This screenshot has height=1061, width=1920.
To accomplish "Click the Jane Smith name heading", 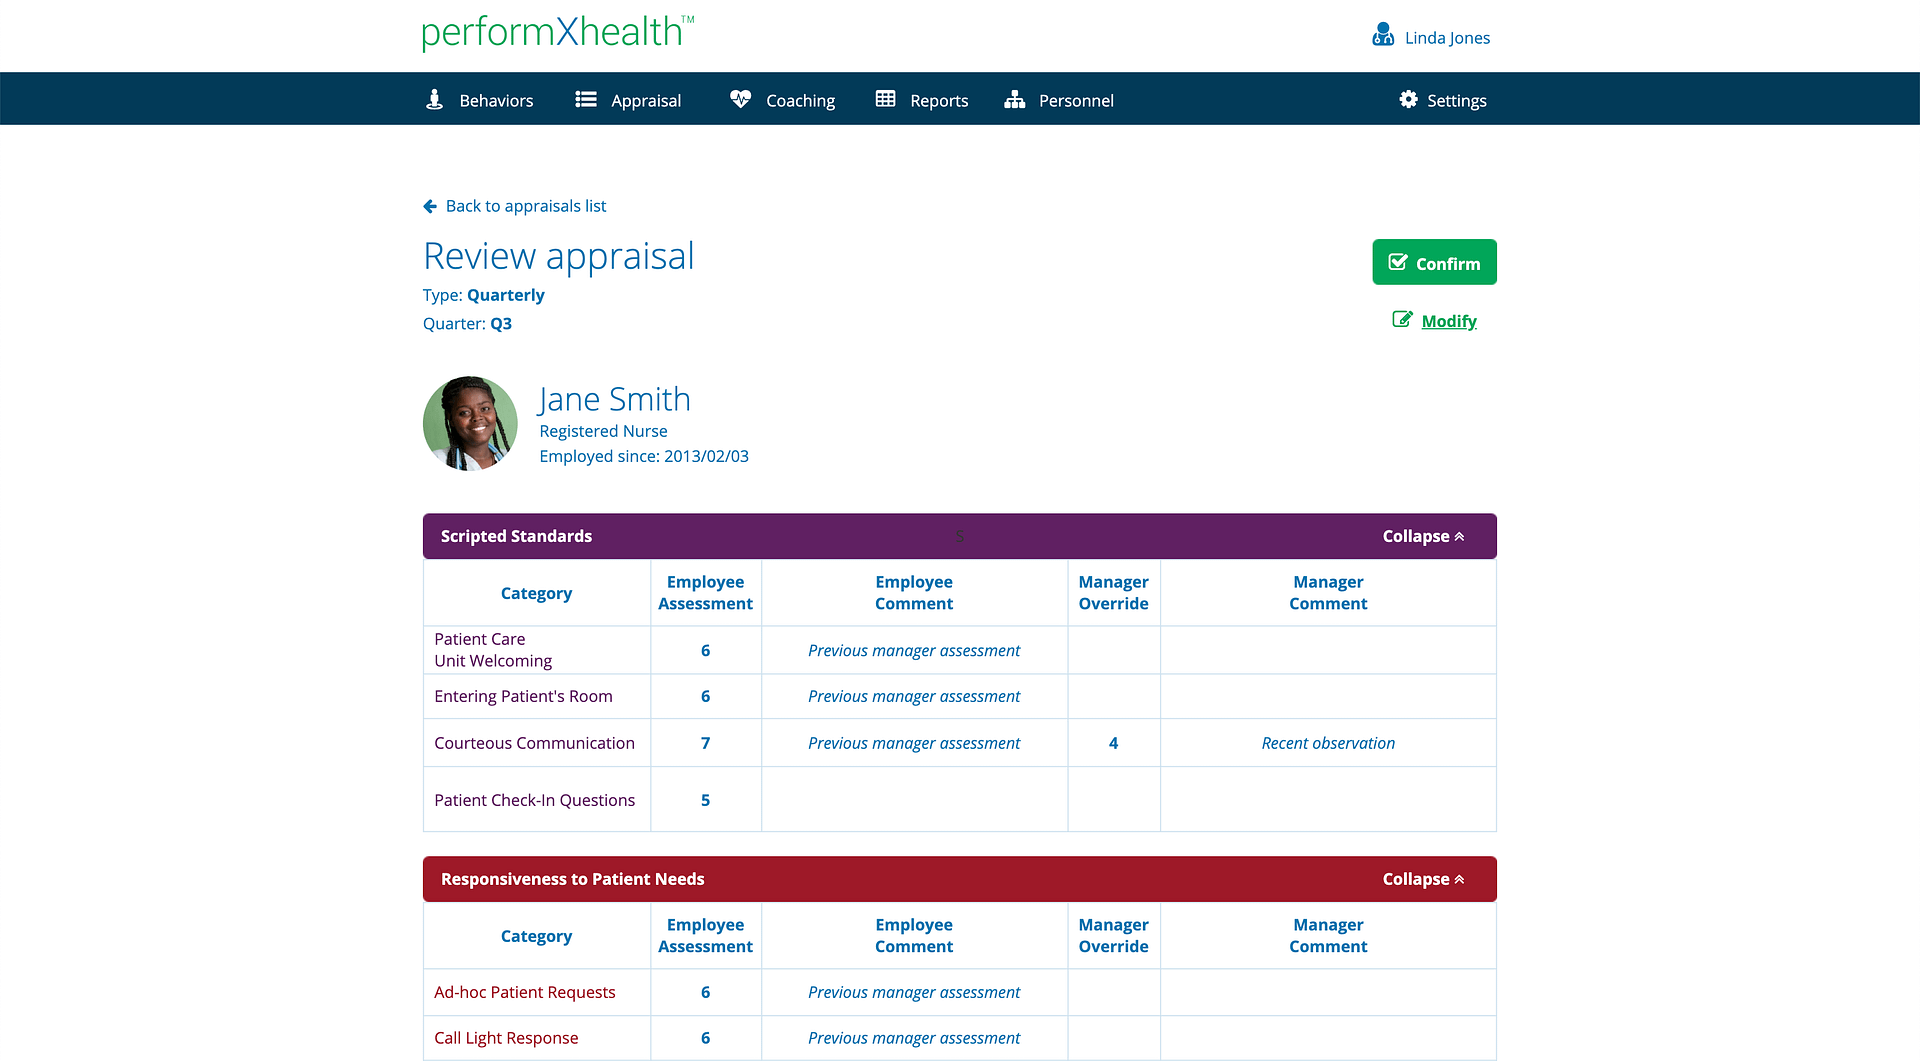I will tap(614, 399).
